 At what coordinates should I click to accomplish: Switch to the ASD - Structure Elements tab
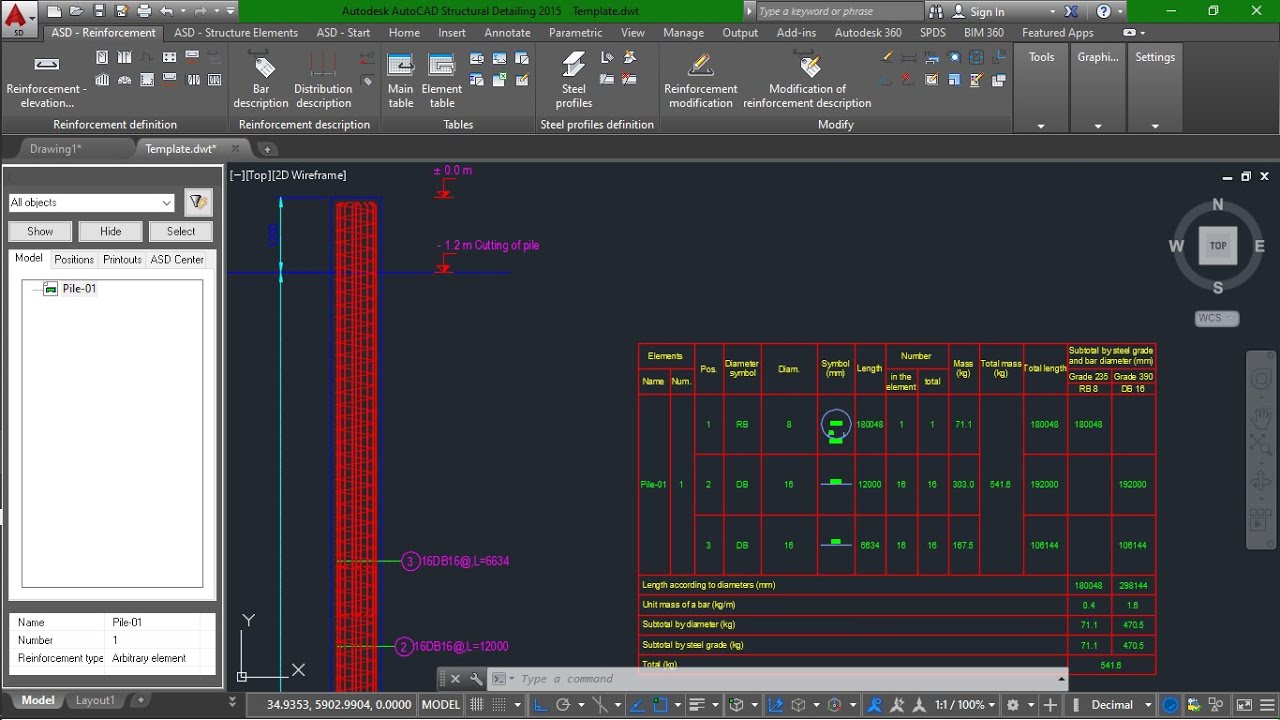[x=236, y=33]
